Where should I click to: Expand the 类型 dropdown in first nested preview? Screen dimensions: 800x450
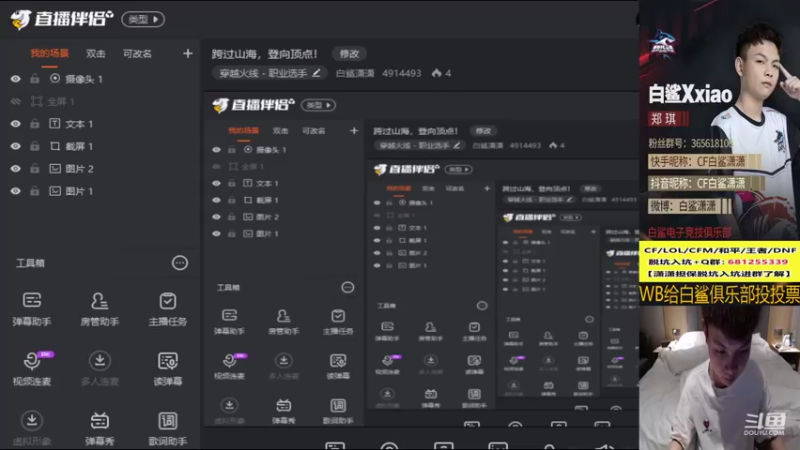(318, 105)
